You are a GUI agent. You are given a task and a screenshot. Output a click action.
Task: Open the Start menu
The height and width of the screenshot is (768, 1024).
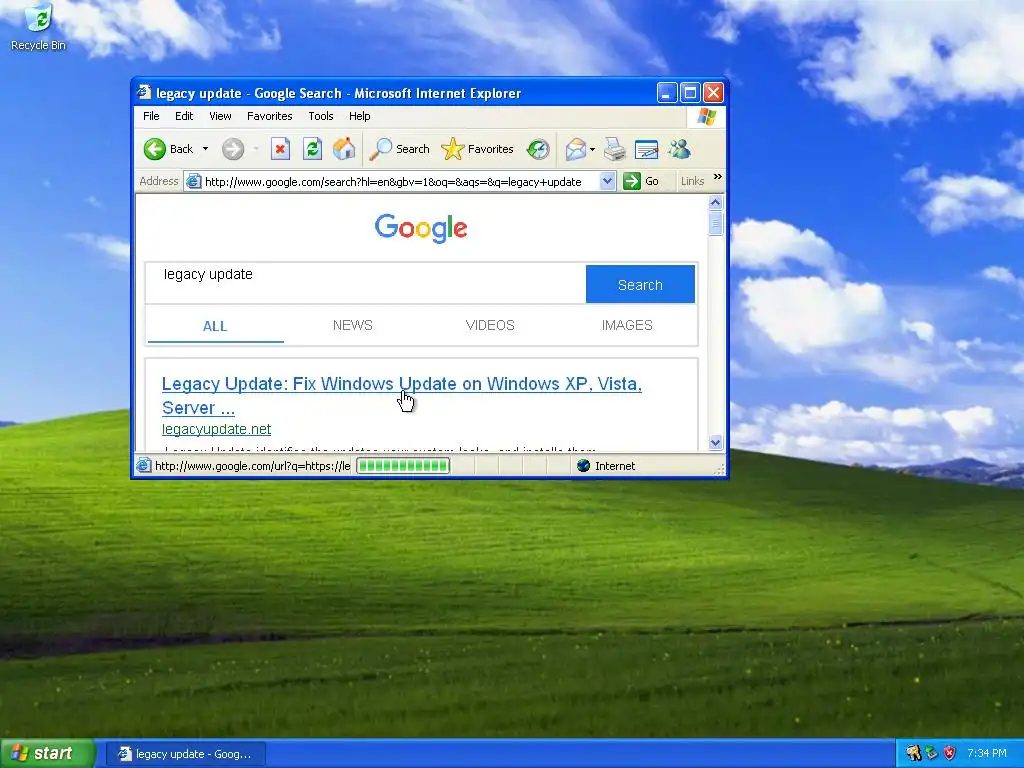click(48, 753)
